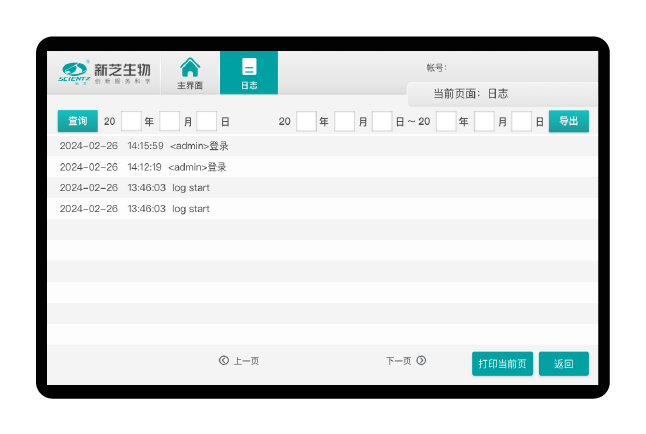Select the export start day field

381,122
